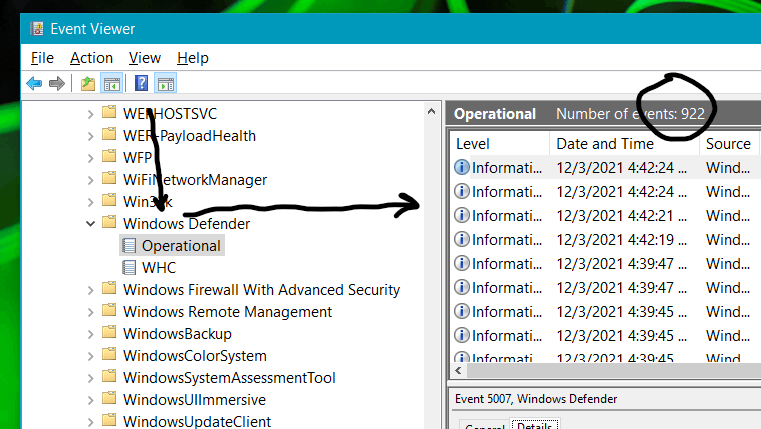The width and height of the screenshot is (761, 429).
Task: Open the Help menu
Action: click(x=193, y=58)
